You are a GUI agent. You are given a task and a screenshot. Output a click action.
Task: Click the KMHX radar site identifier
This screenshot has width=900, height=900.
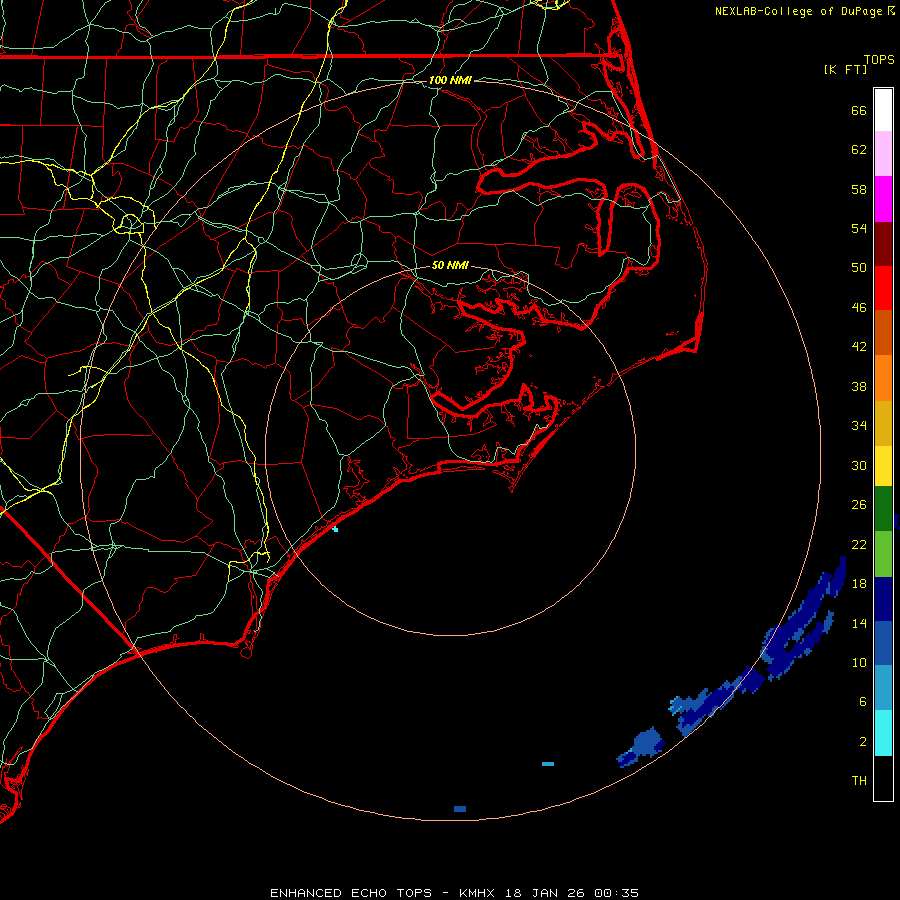(479, 893)
